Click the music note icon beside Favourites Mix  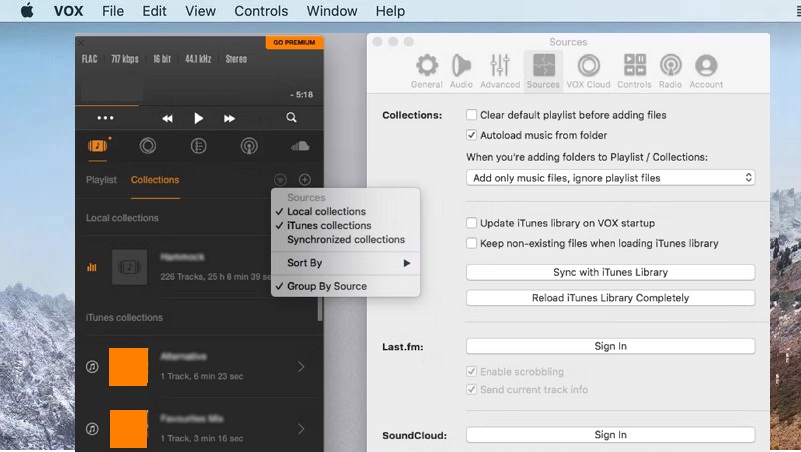92,429
